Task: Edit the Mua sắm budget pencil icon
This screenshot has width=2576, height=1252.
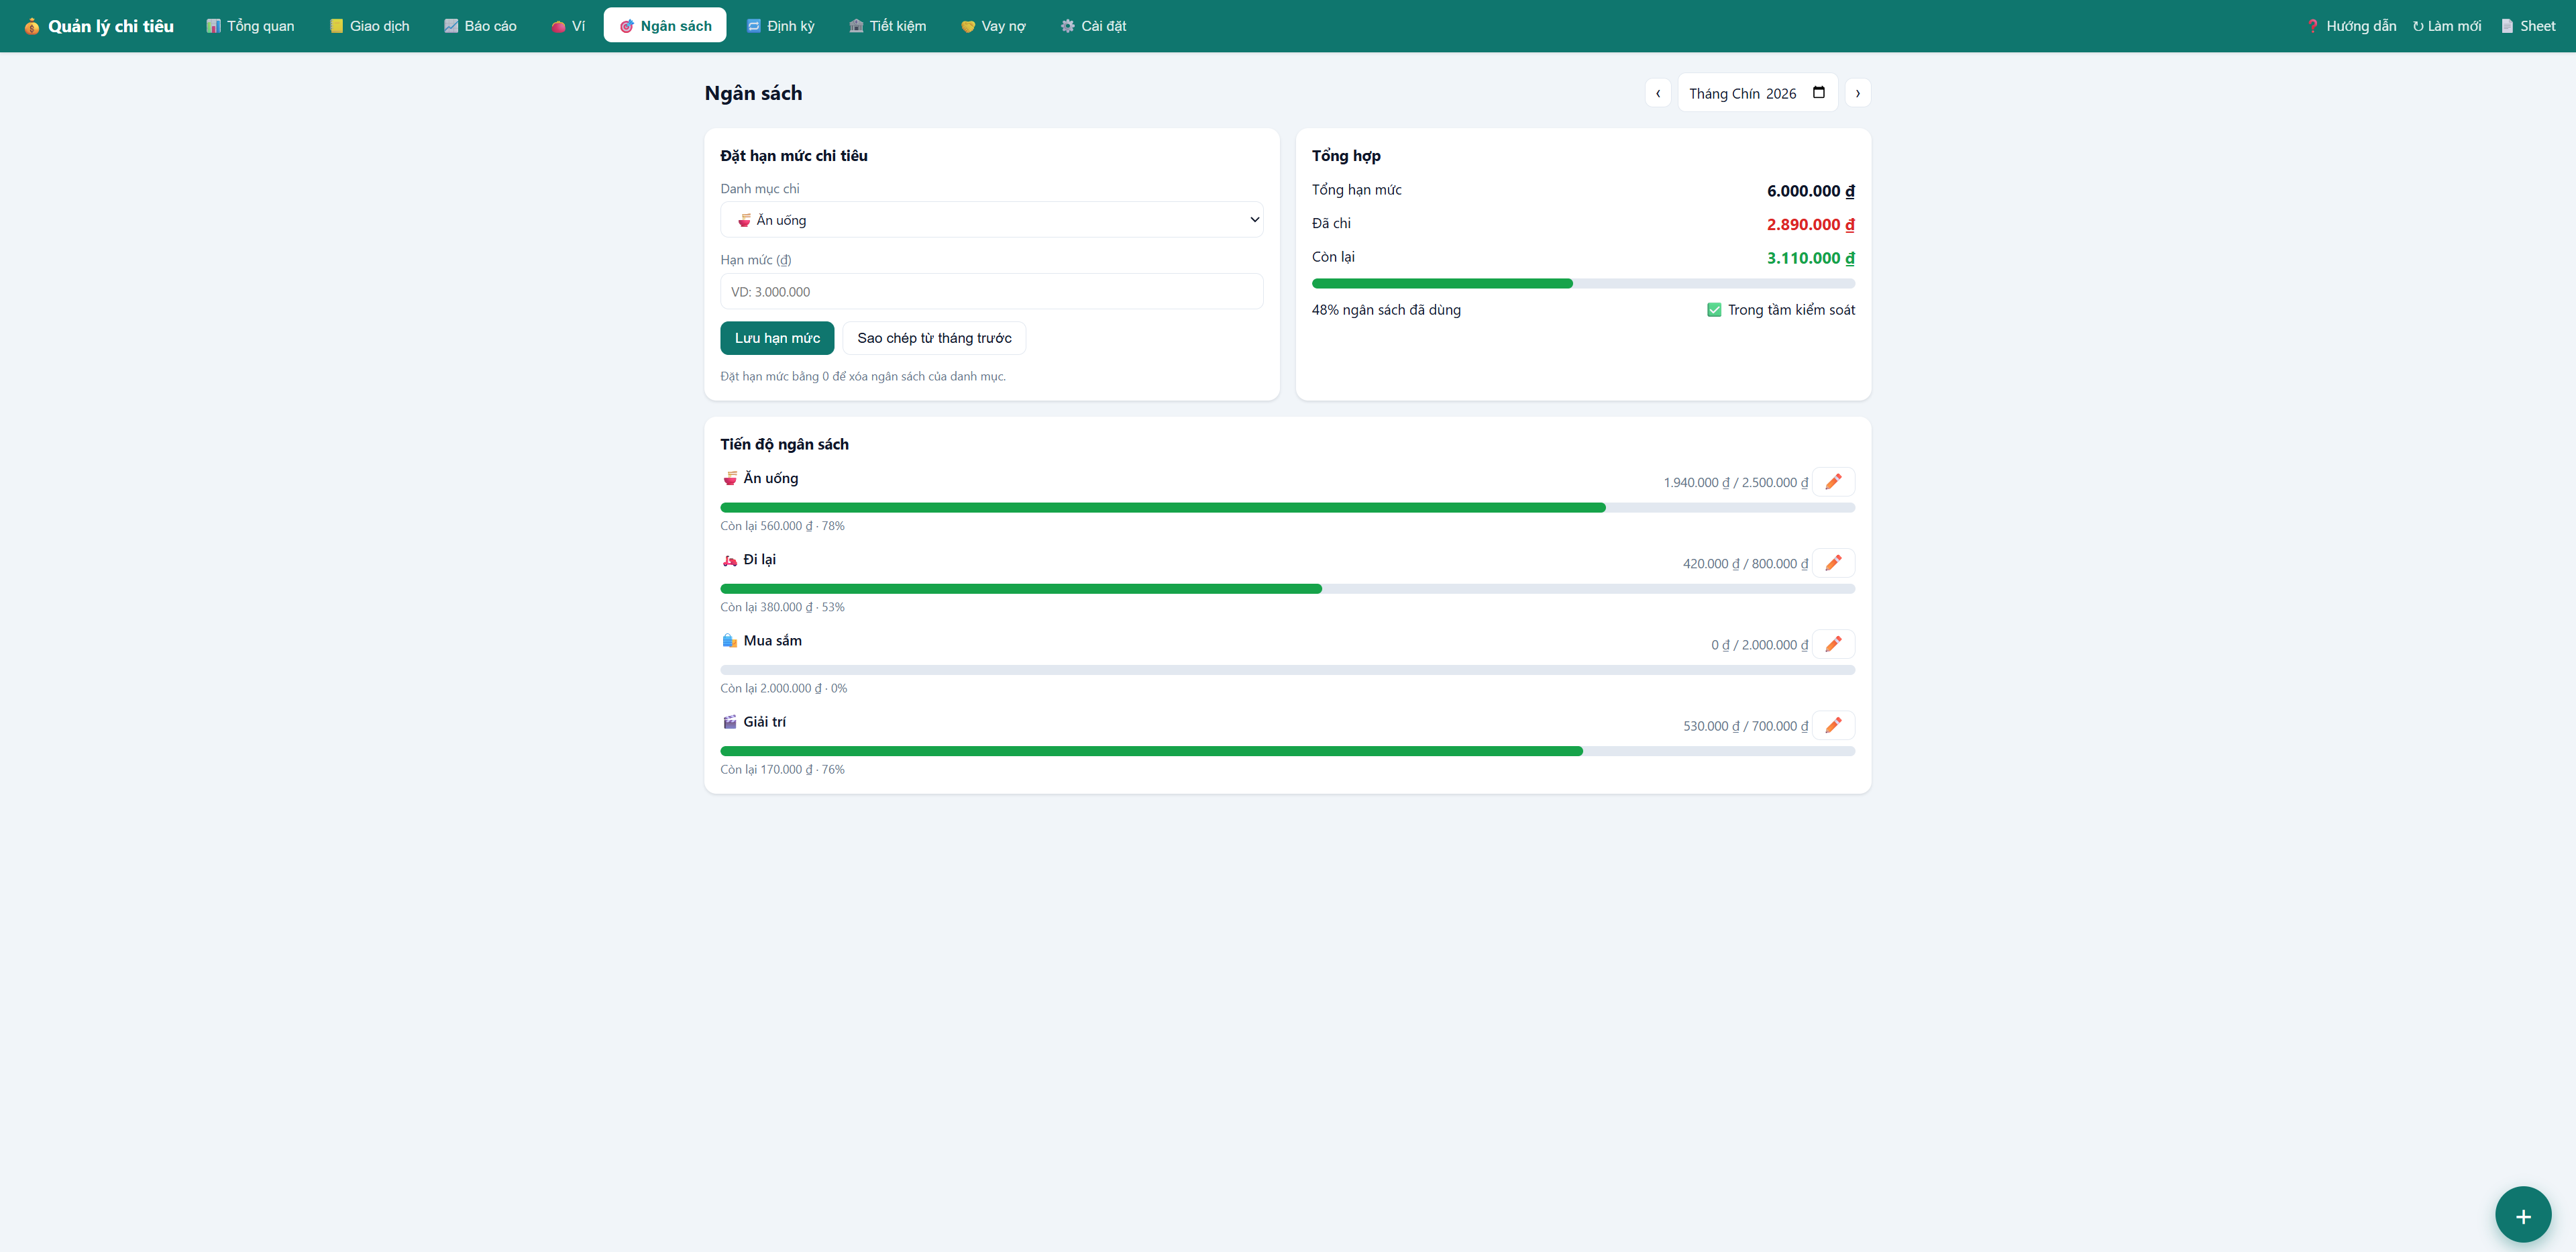Action: (x=1833, y=644)
